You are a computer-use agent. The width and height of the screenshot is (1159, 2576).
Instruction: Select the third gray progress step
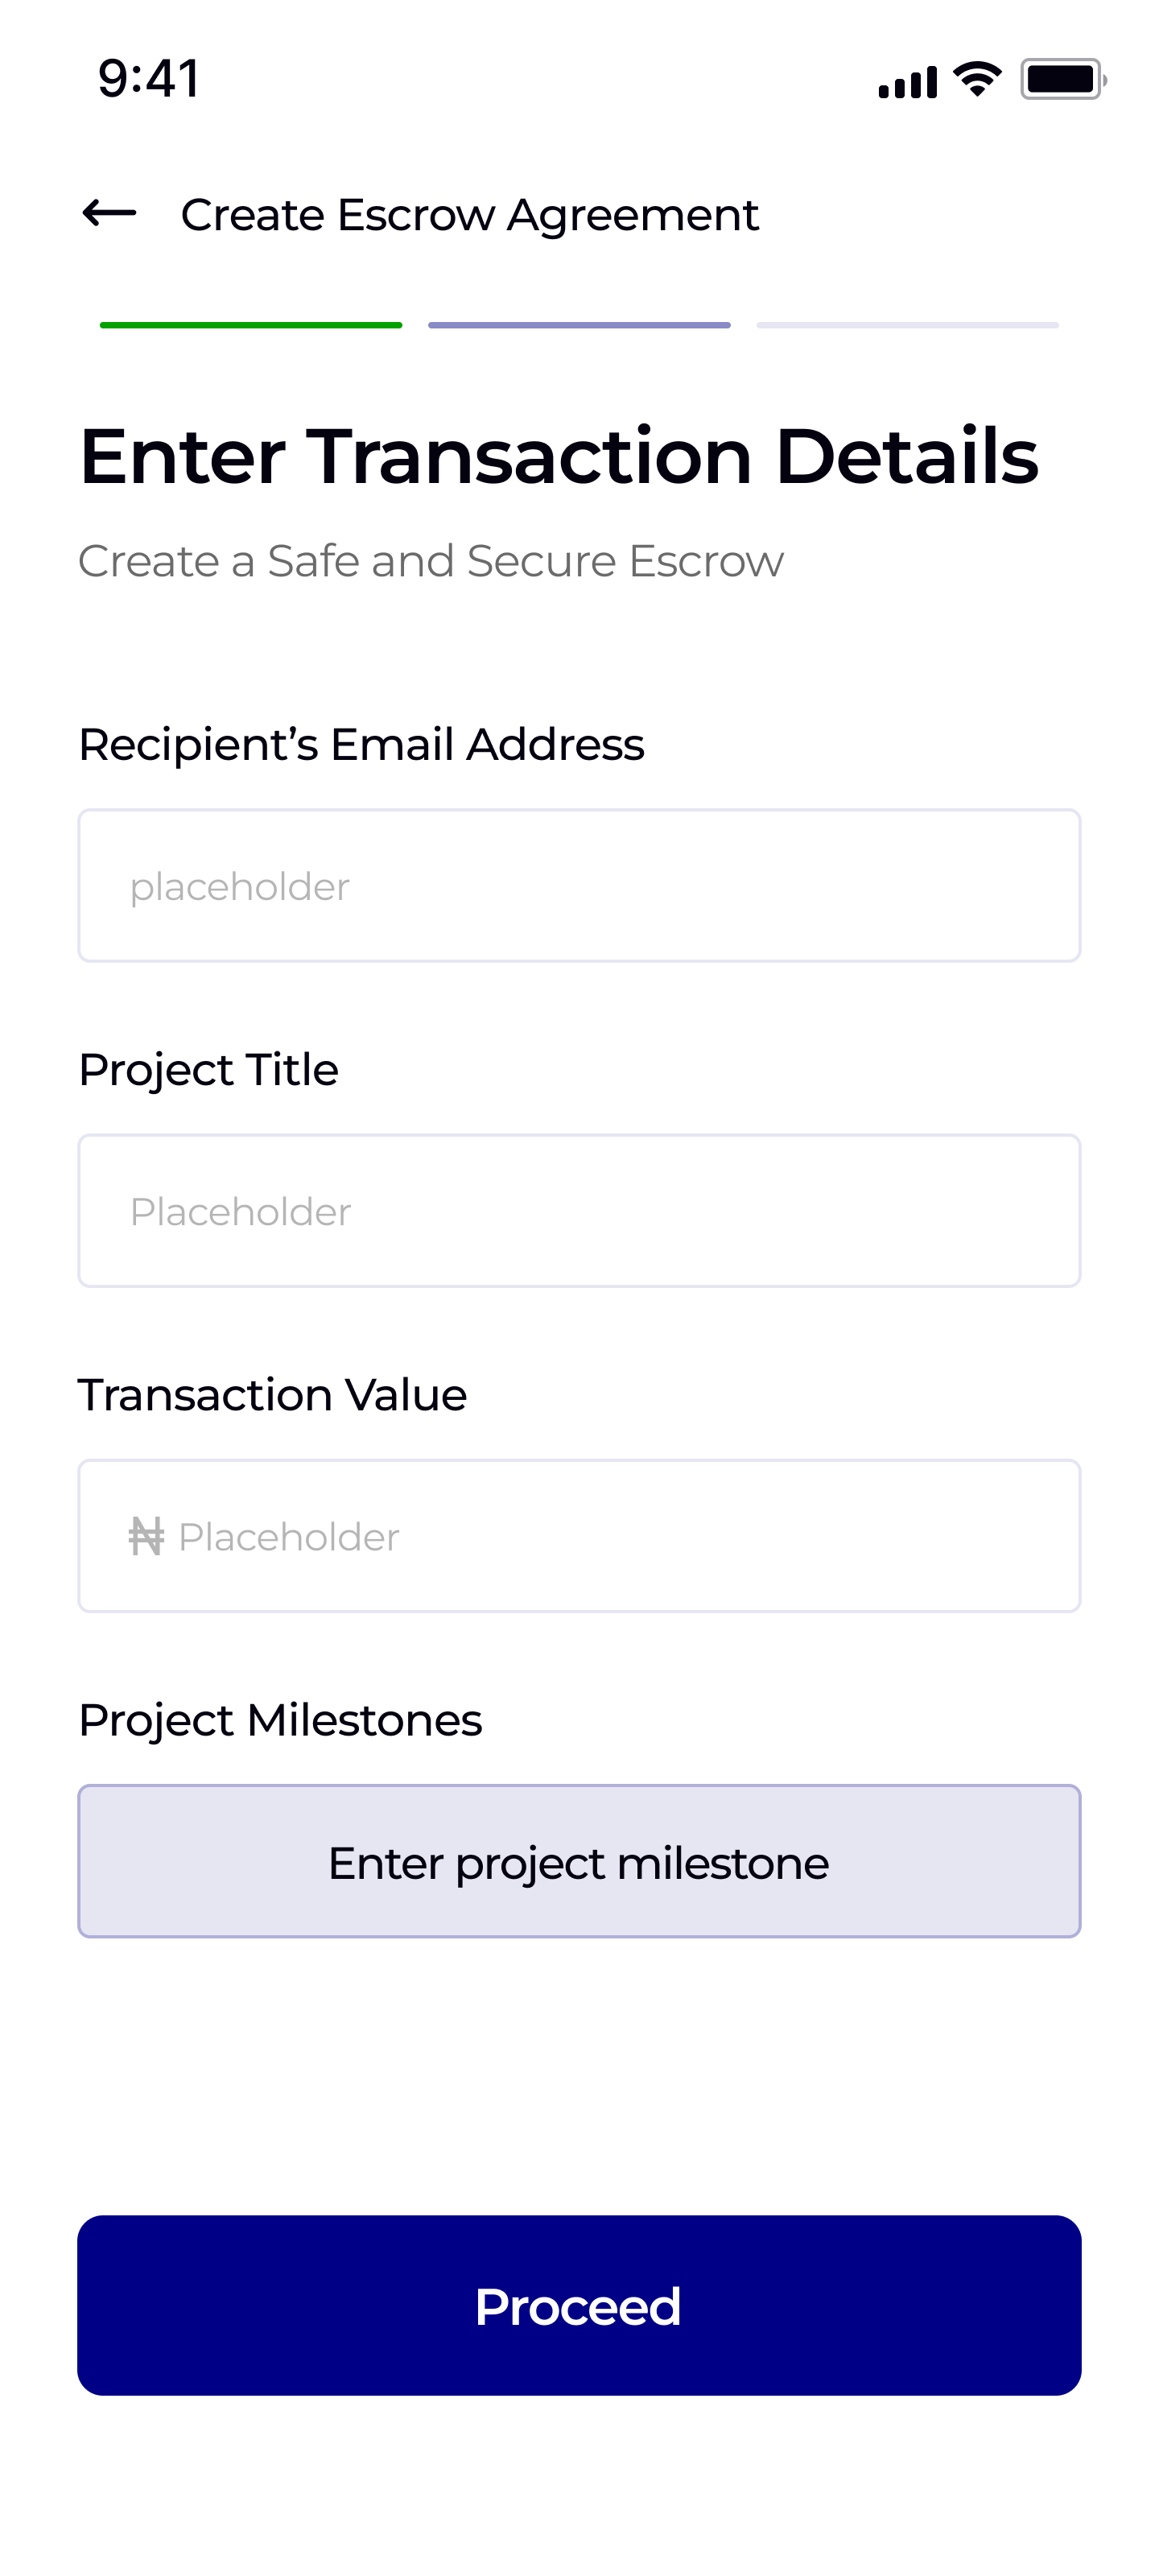coord(907,325)
